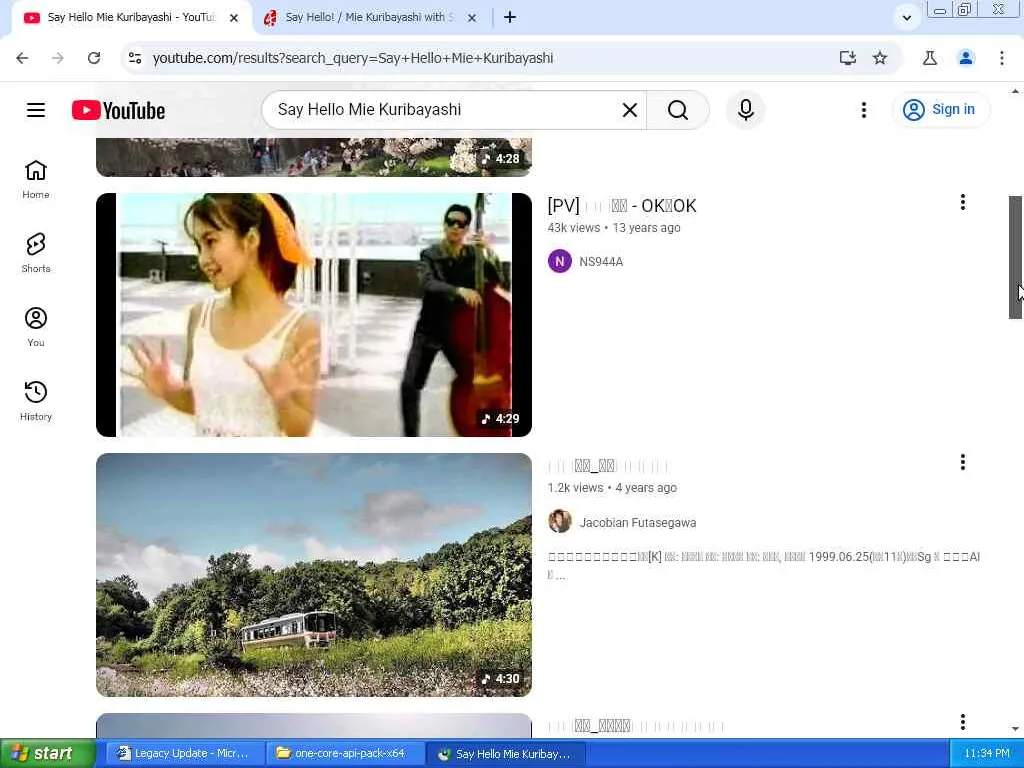Click Jacobian Futasegawa channel avatar
1024x768 pixels.
(560, 521)
